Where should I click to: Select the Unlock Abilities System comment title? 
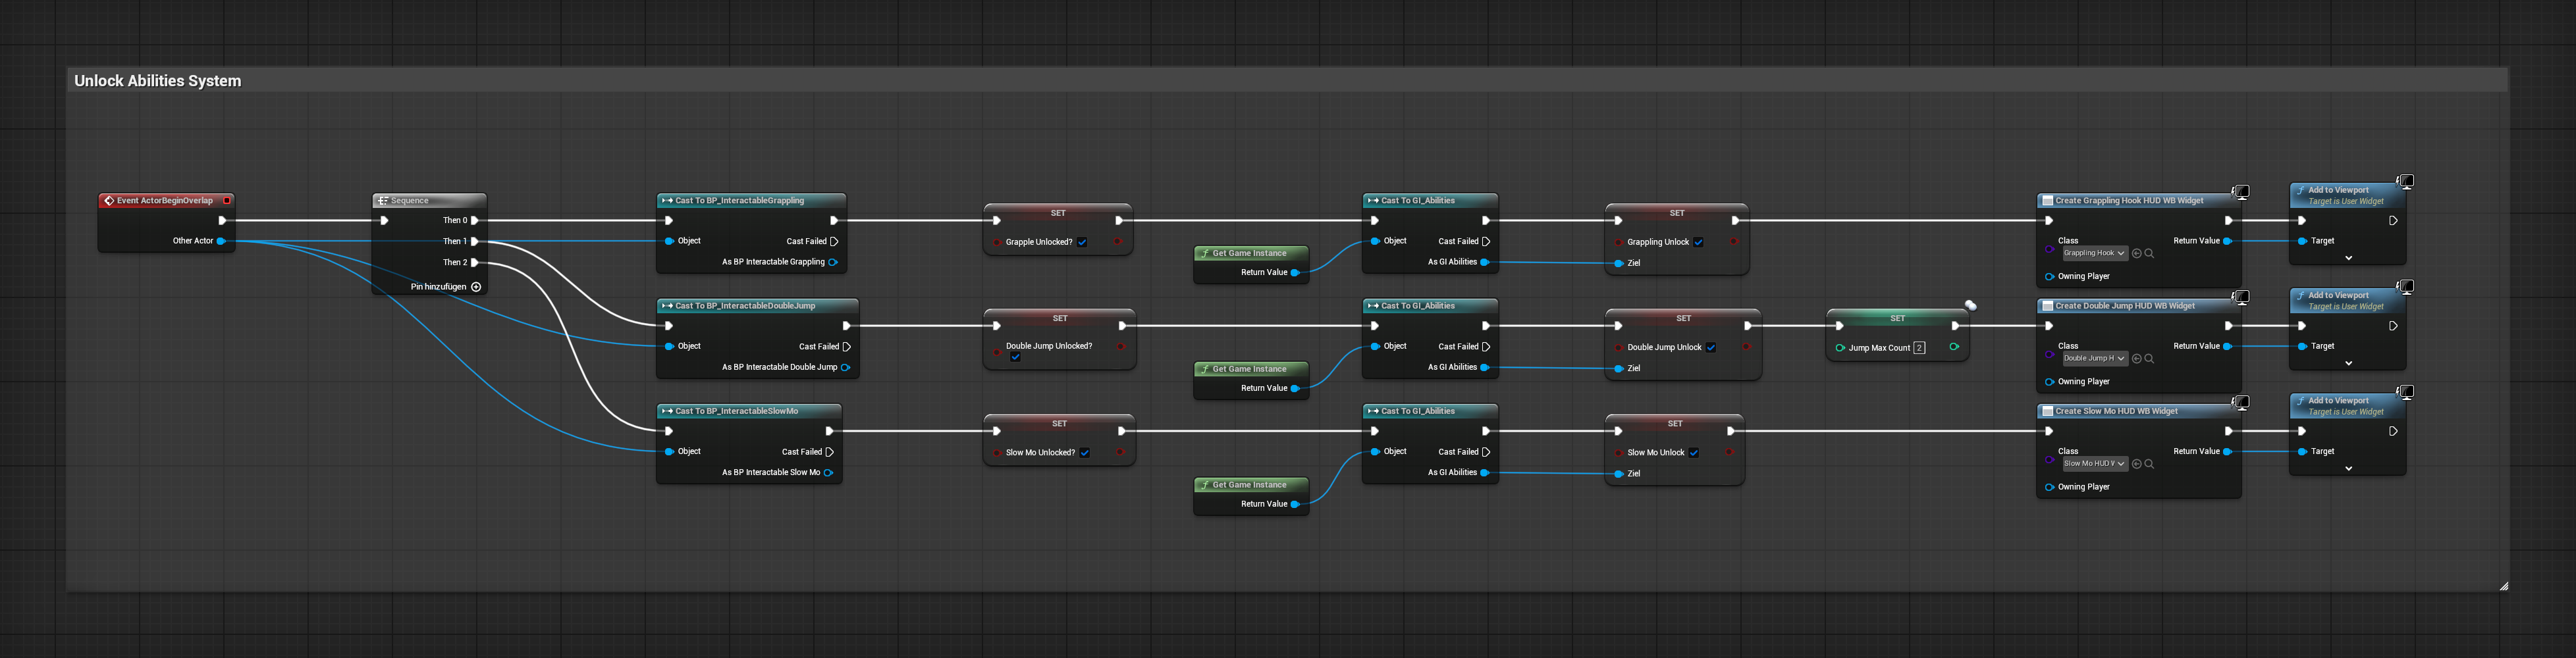pyautogui.click(x=157, y=81)
